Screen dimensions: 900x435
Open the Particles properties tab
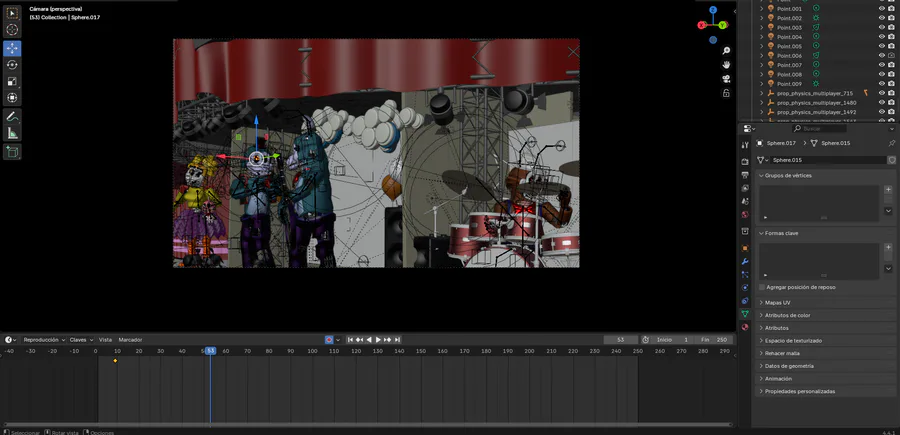click(x=745, y=274)
